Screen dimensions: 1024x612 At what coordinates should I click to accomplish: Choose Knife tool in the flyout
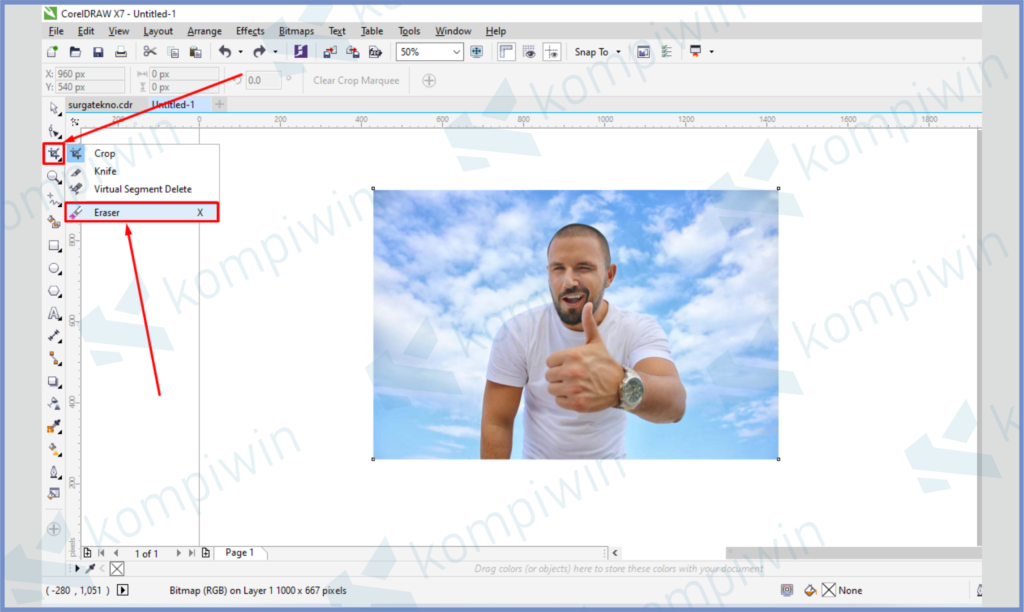click(x=105, y=171)
